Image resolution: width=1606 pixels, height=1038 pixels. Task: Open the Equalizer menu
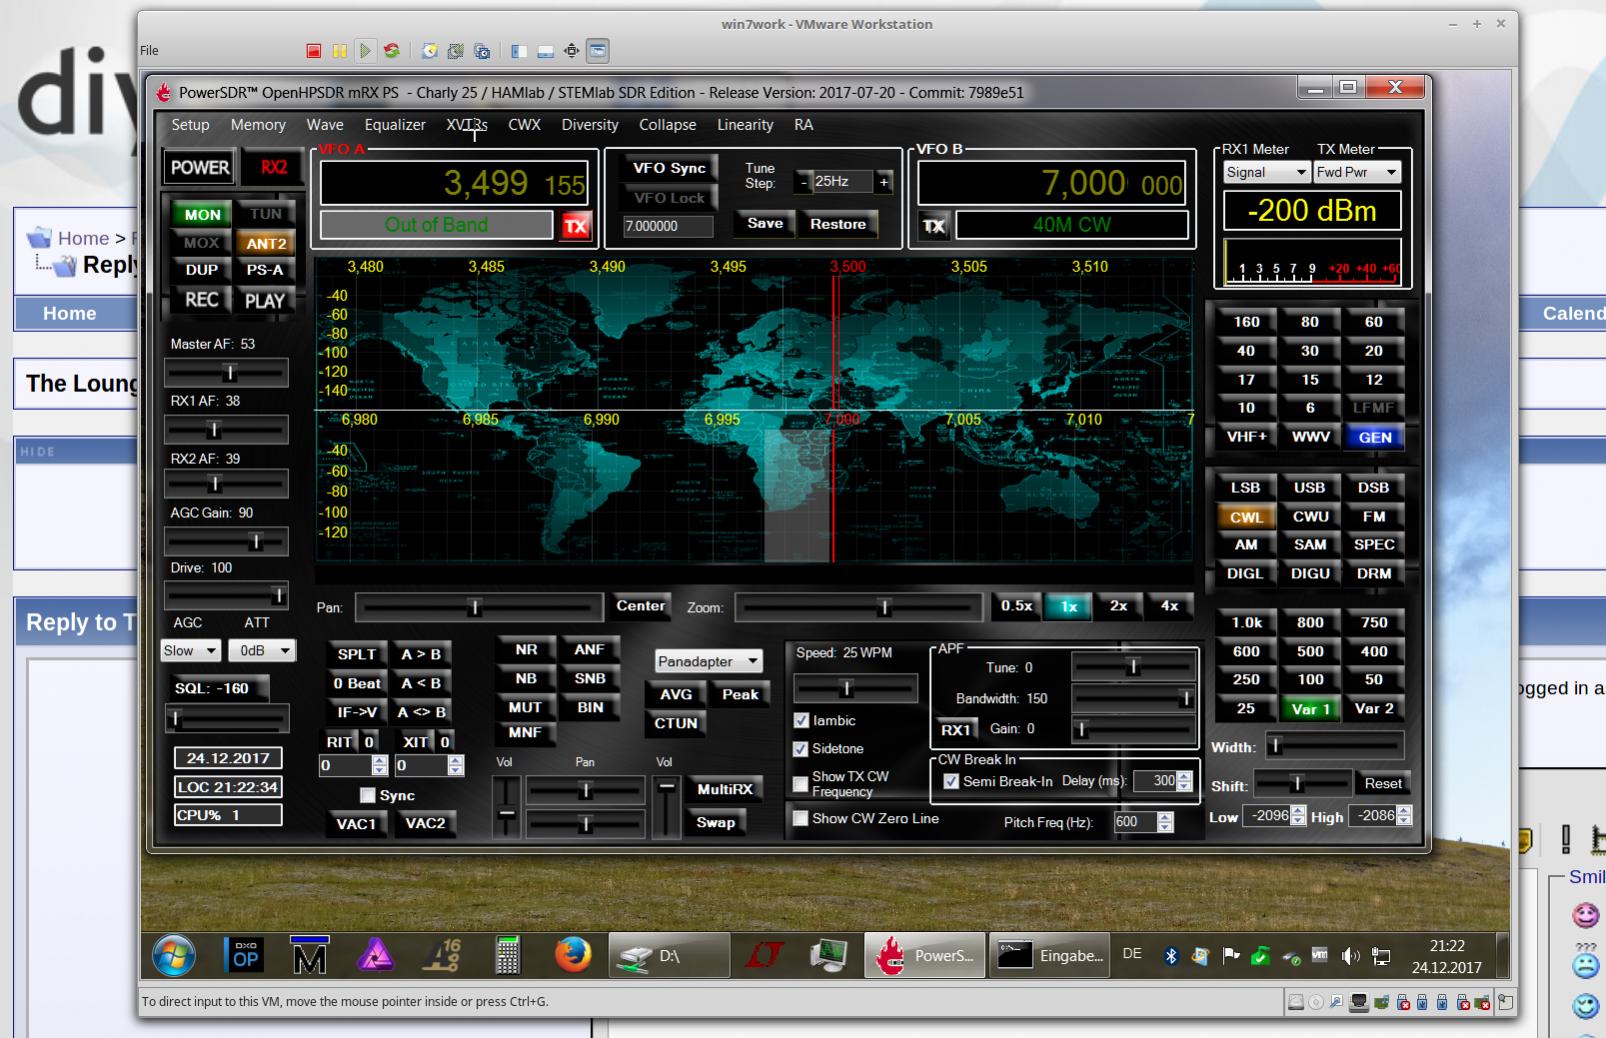click(395, 125)
